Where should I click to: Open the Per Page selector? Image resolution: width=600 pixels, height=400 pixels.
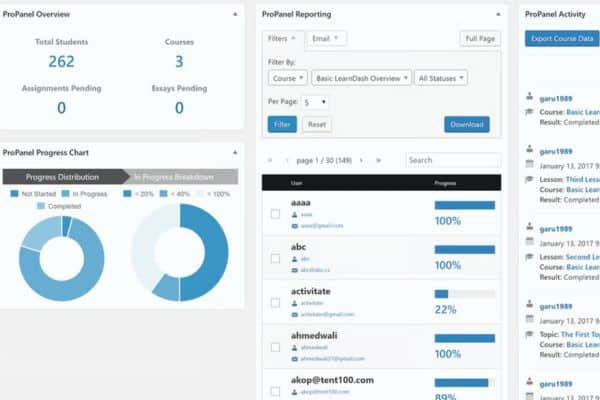[315, 102]
